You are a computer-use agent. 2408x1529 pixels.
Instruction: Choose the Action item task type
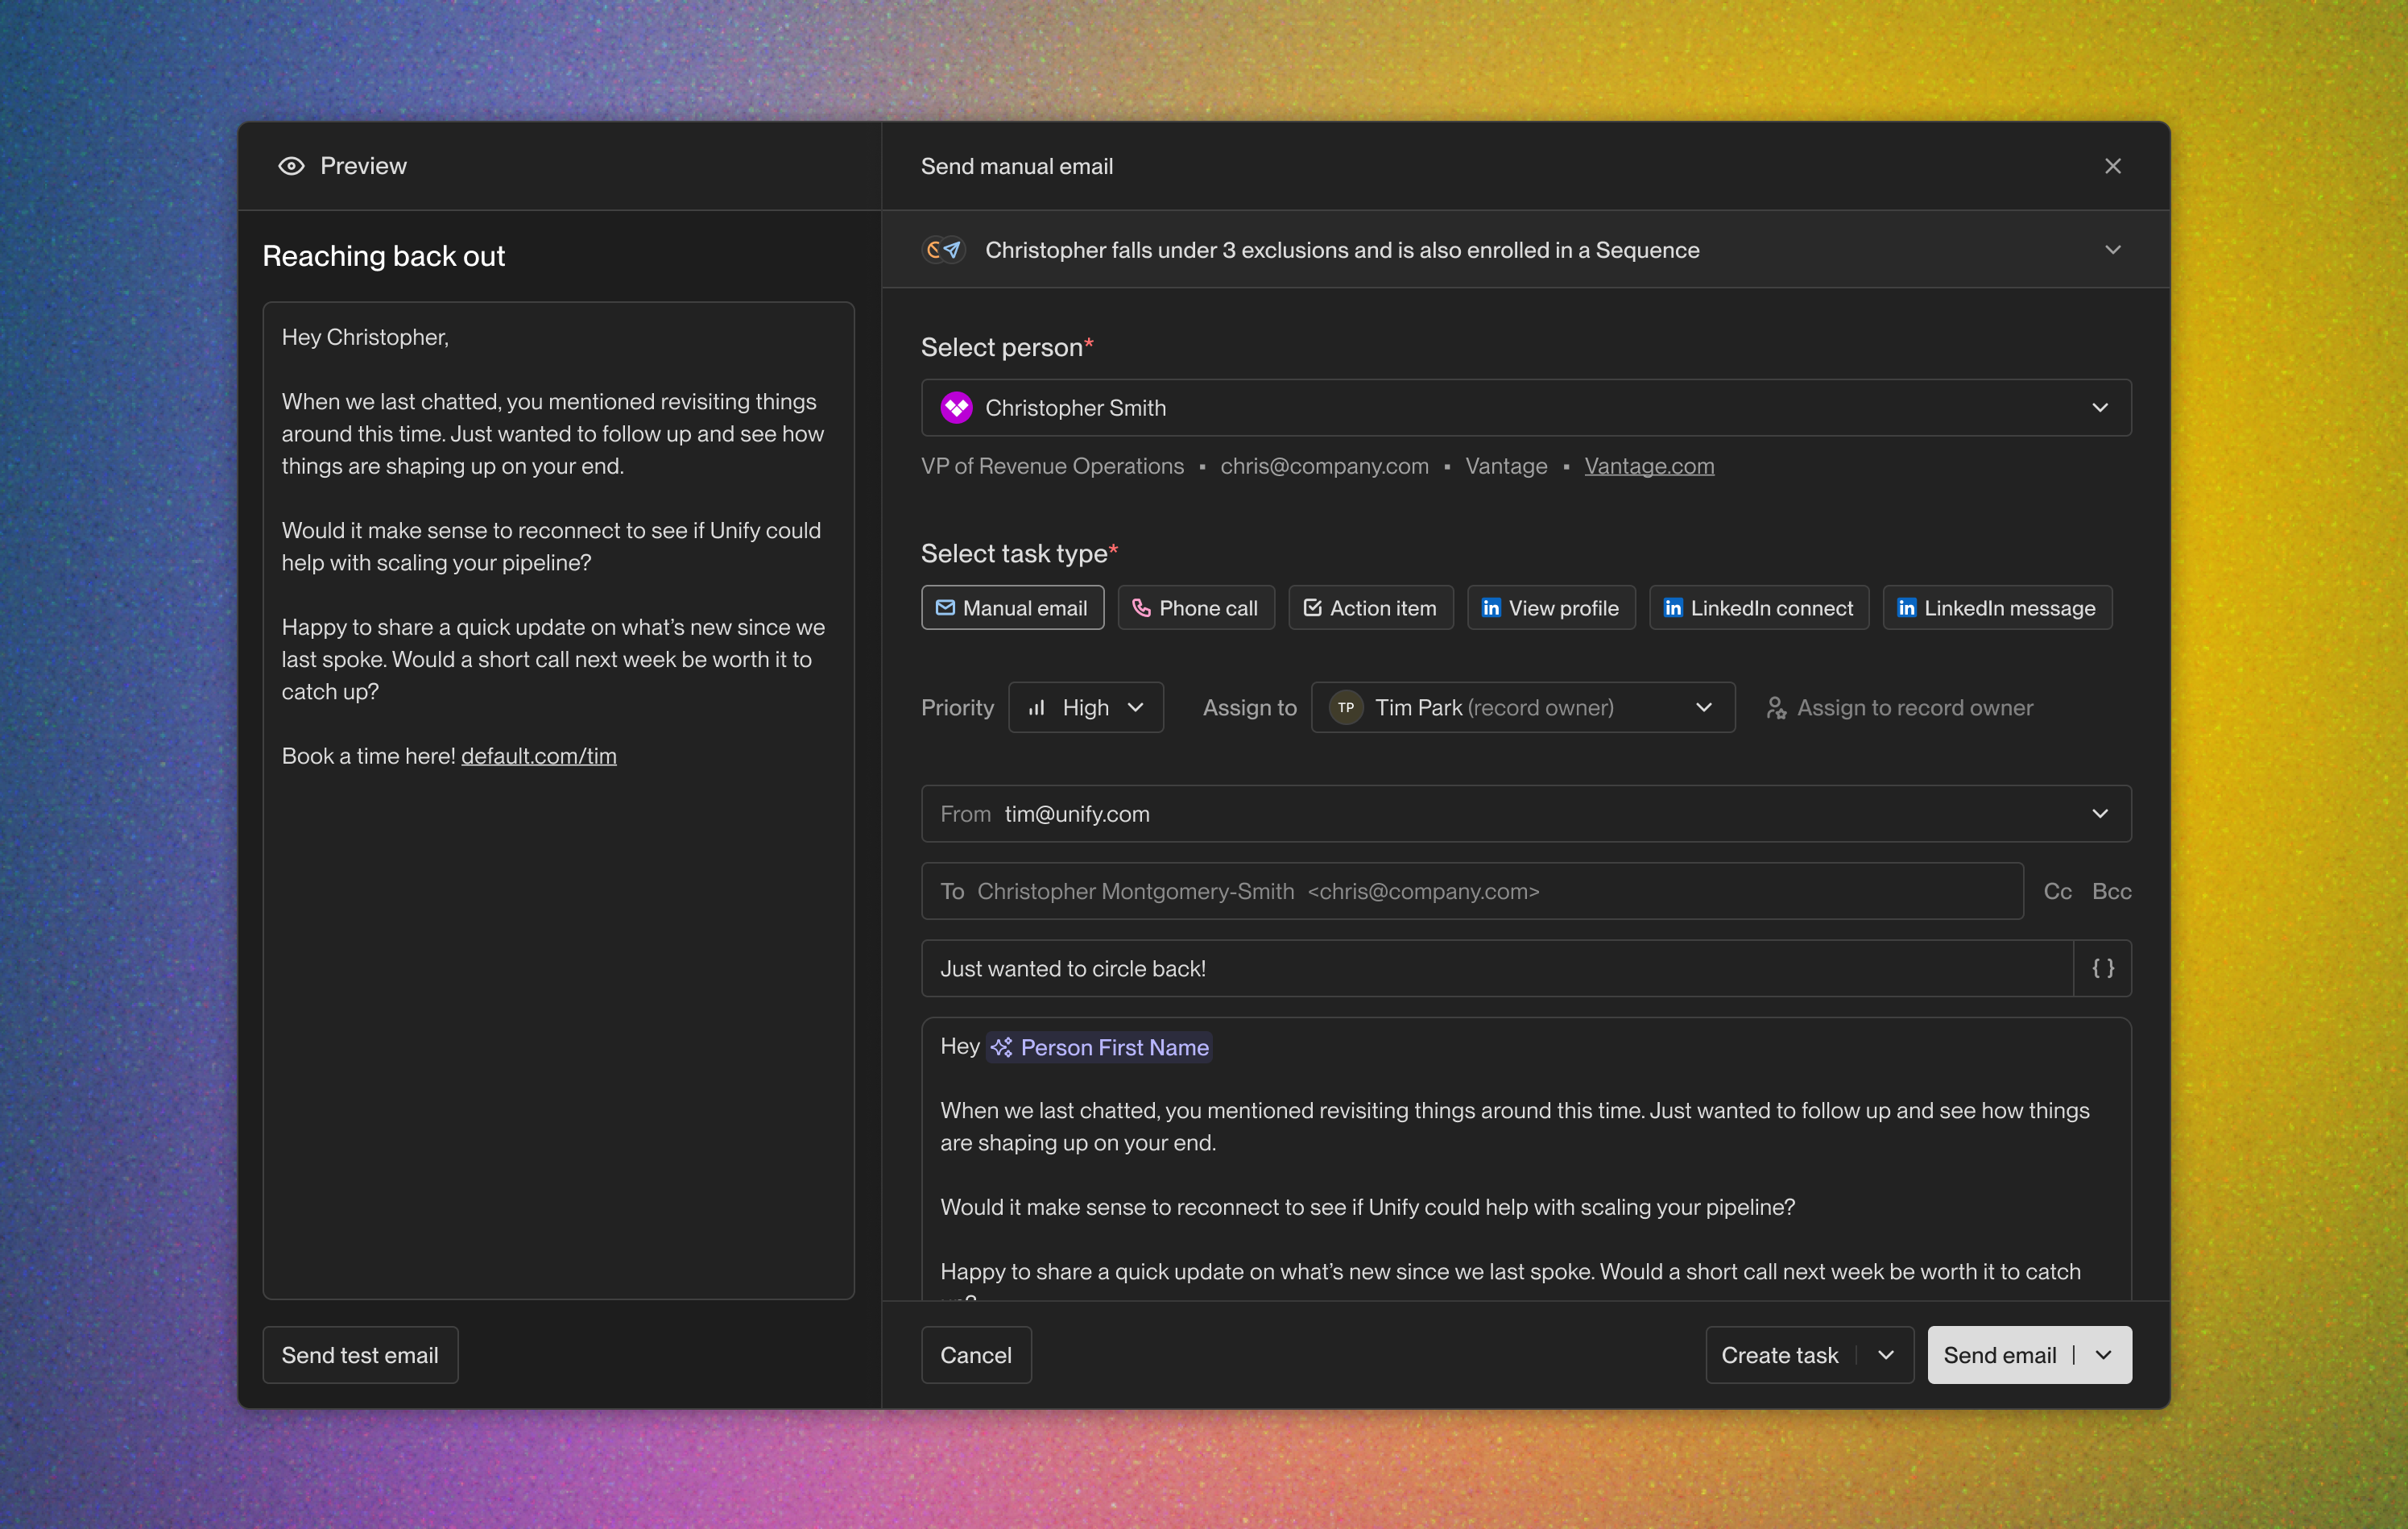tap(1370, 607)
